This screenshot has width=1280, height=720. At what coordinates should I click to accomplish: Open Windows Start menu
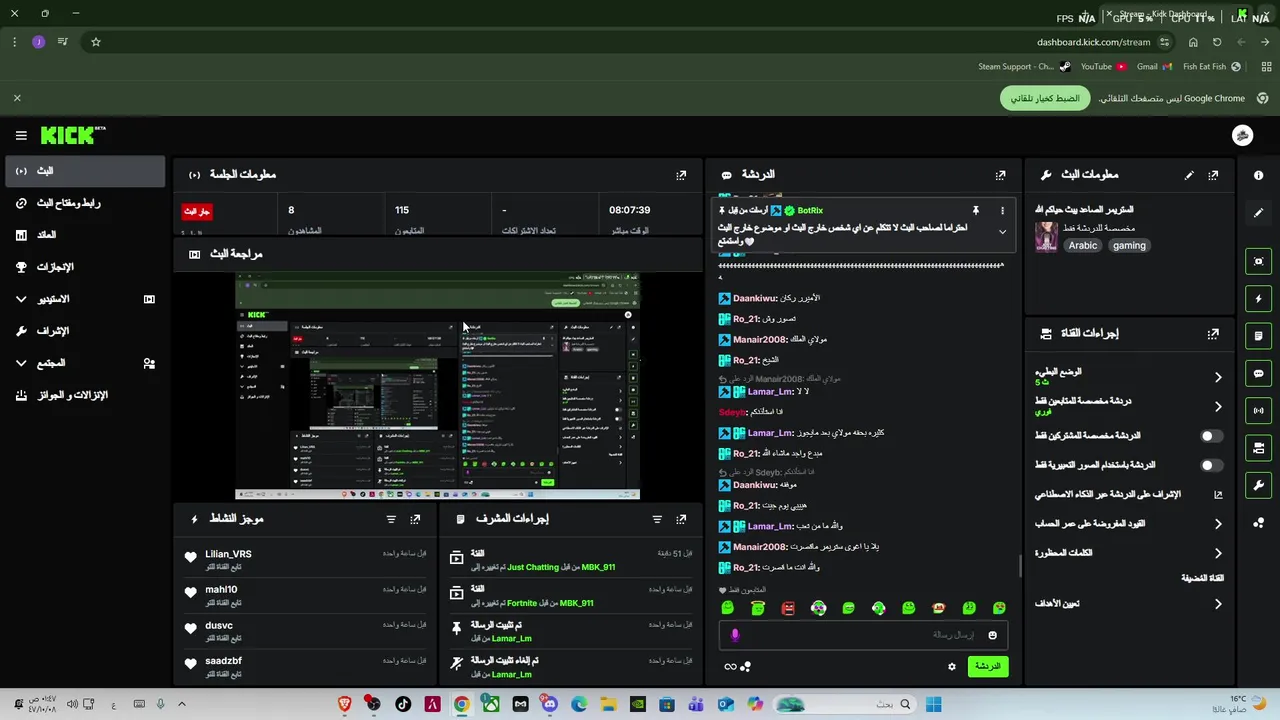[x=933, y=704]
